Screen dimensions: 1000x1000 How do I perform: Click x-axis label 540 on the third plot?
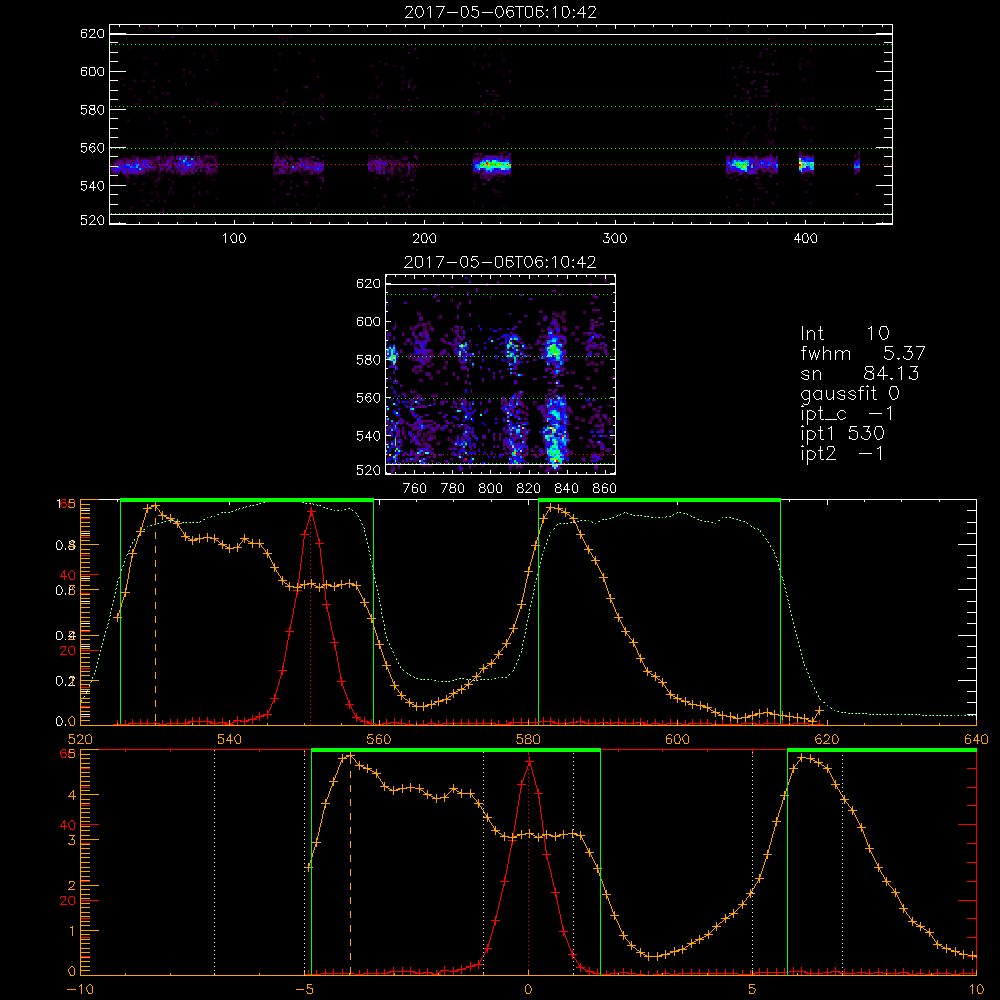tap(230, 739)
